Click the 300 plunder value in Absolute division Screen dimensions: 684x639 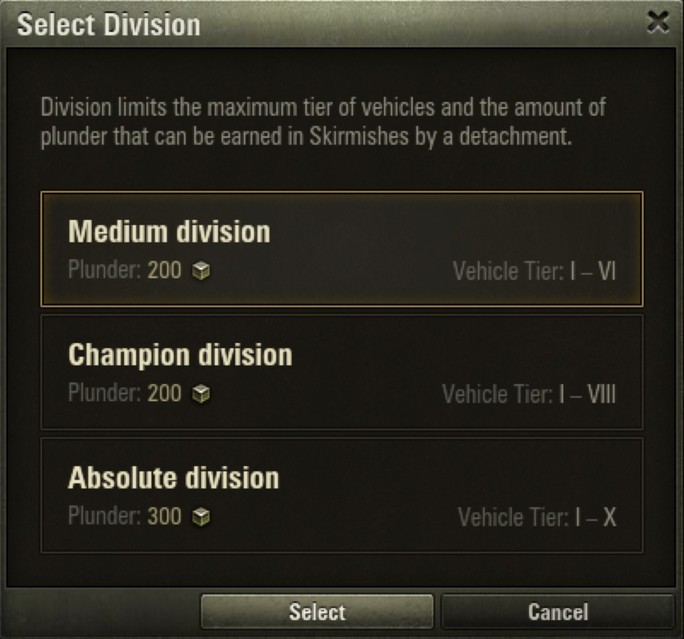click(165, 517)
